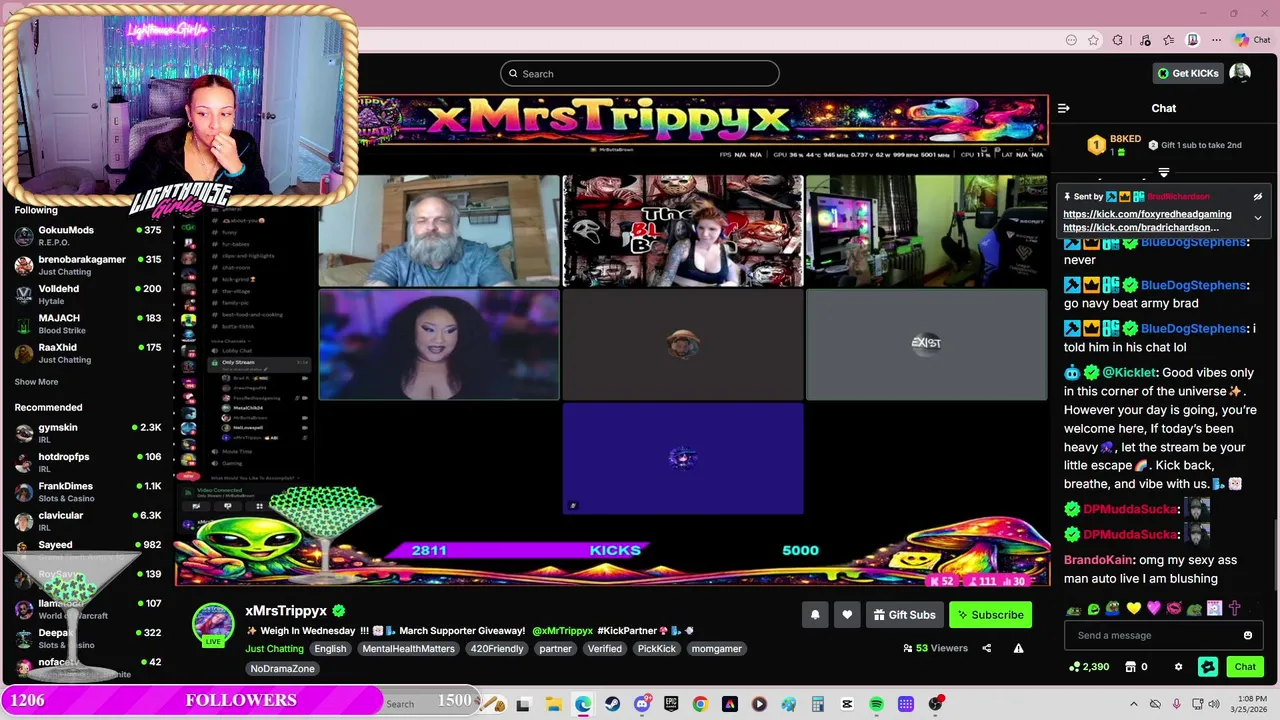
Task: Click BrandoKain username in chat
Action: [x=1098, y=560]
